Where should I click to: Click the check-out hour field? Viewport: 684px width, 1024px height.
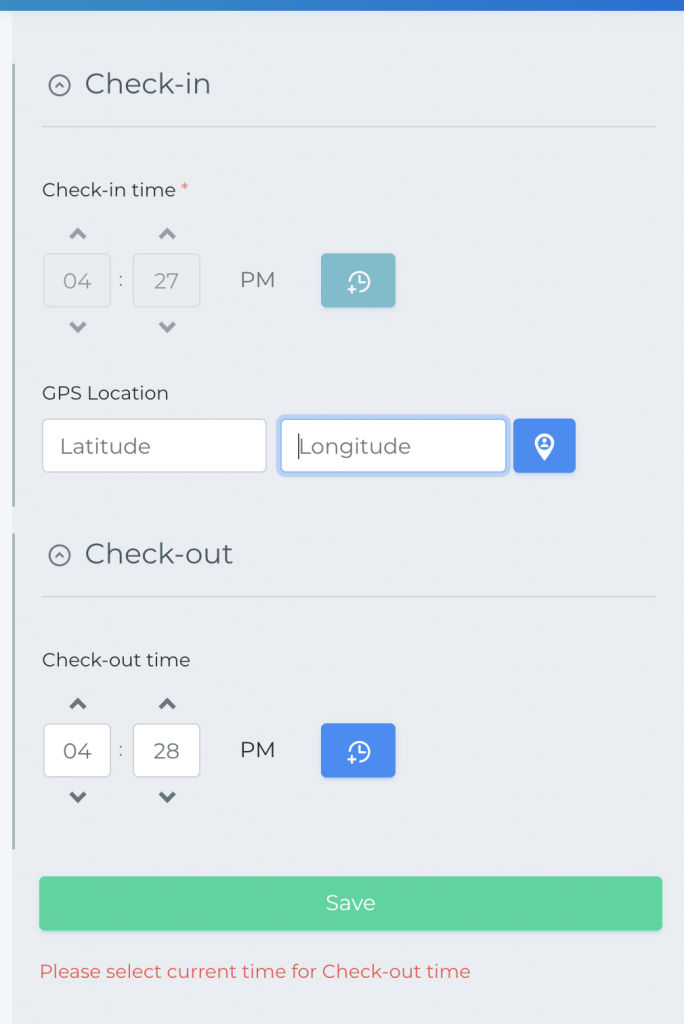(x=77, y=751)
